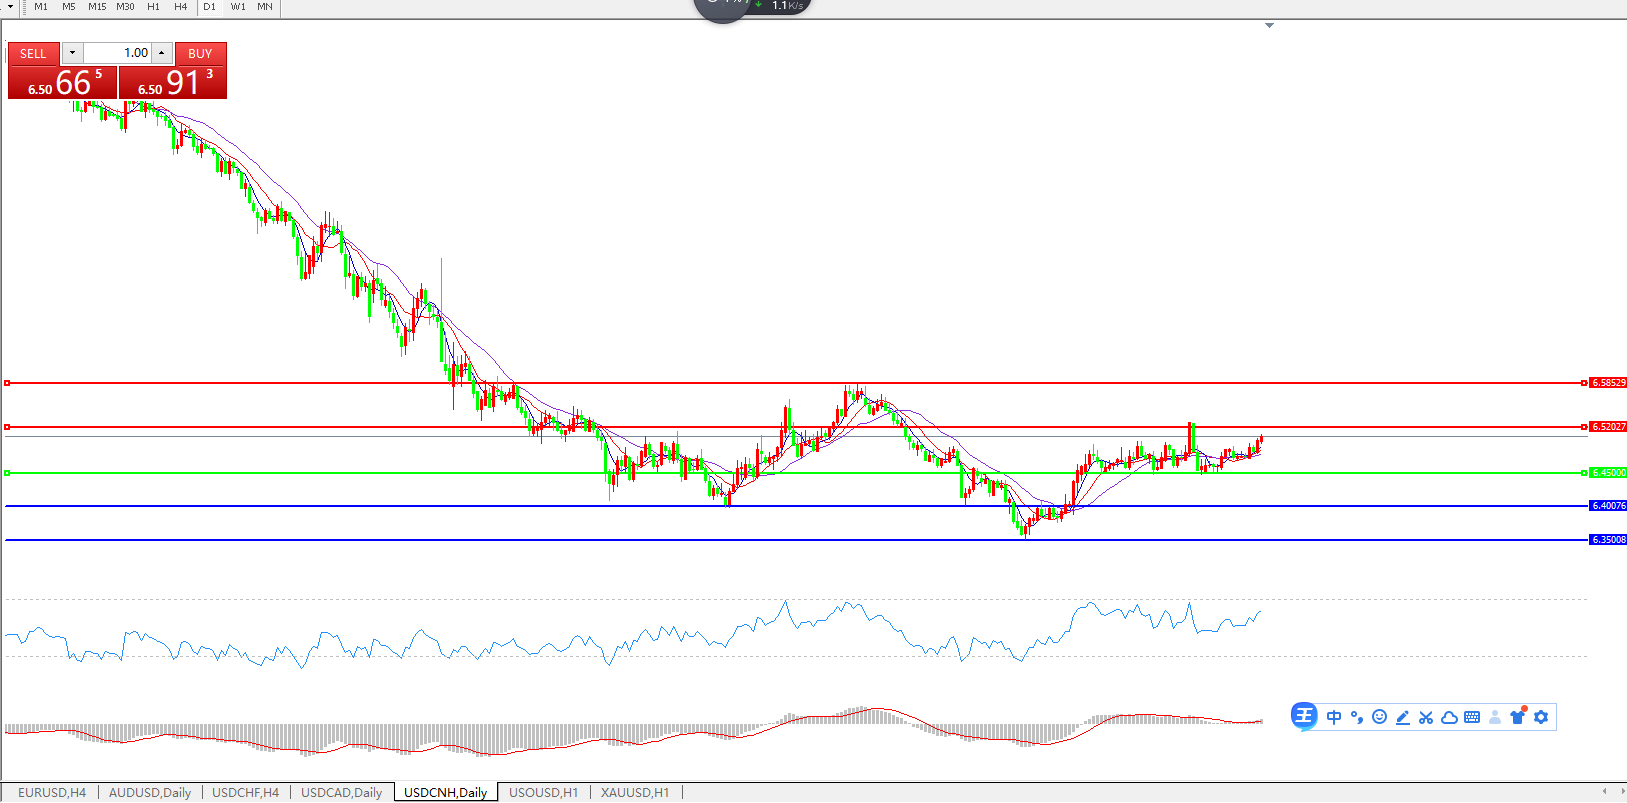Click the handwriting pen icon
Viewport: 1627px width, 803px height.
coord(1403,717)
